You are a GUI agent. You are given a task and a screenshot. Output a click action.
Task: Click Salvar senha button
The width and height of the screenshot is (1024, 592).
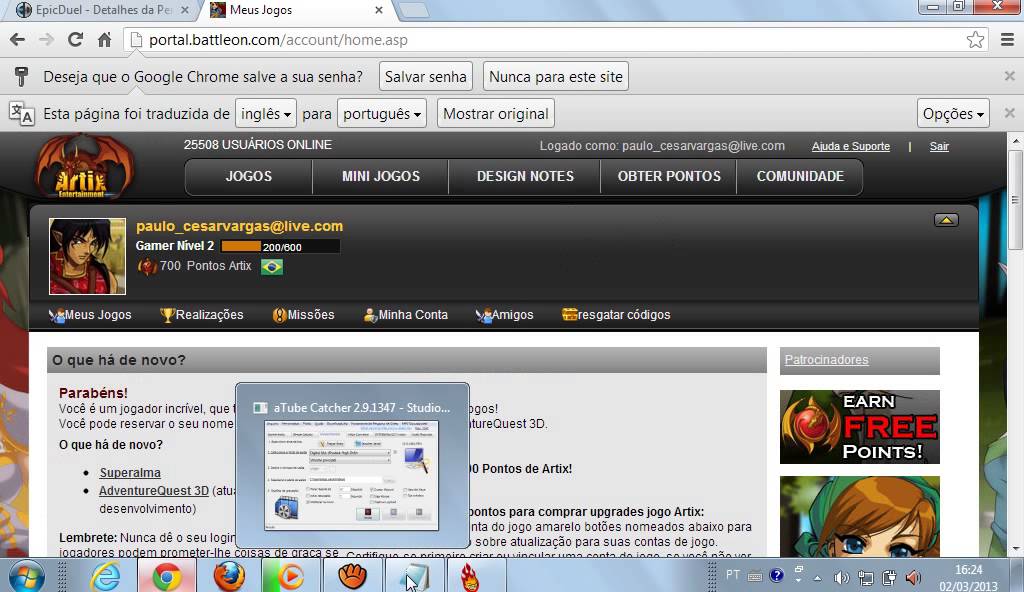coord(426,76)
